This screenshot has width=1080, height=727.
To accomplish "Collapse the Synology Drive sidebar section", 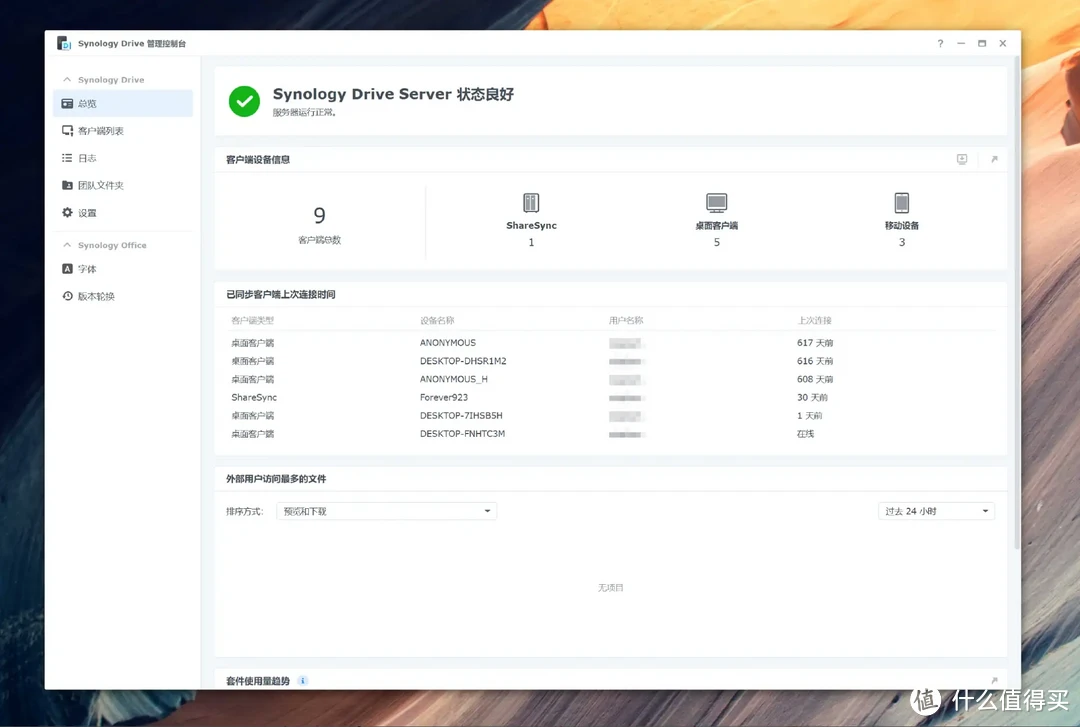I will tap(68, 80).
